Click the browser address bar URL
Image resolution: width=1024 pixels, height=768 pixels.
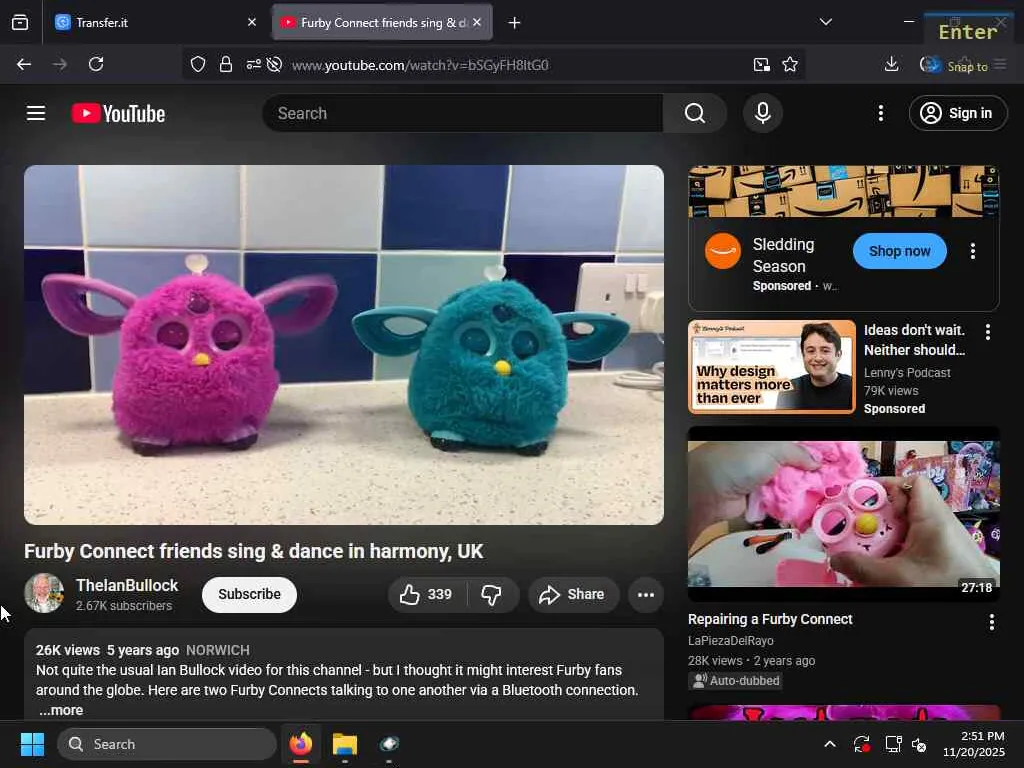pos(419,65)
